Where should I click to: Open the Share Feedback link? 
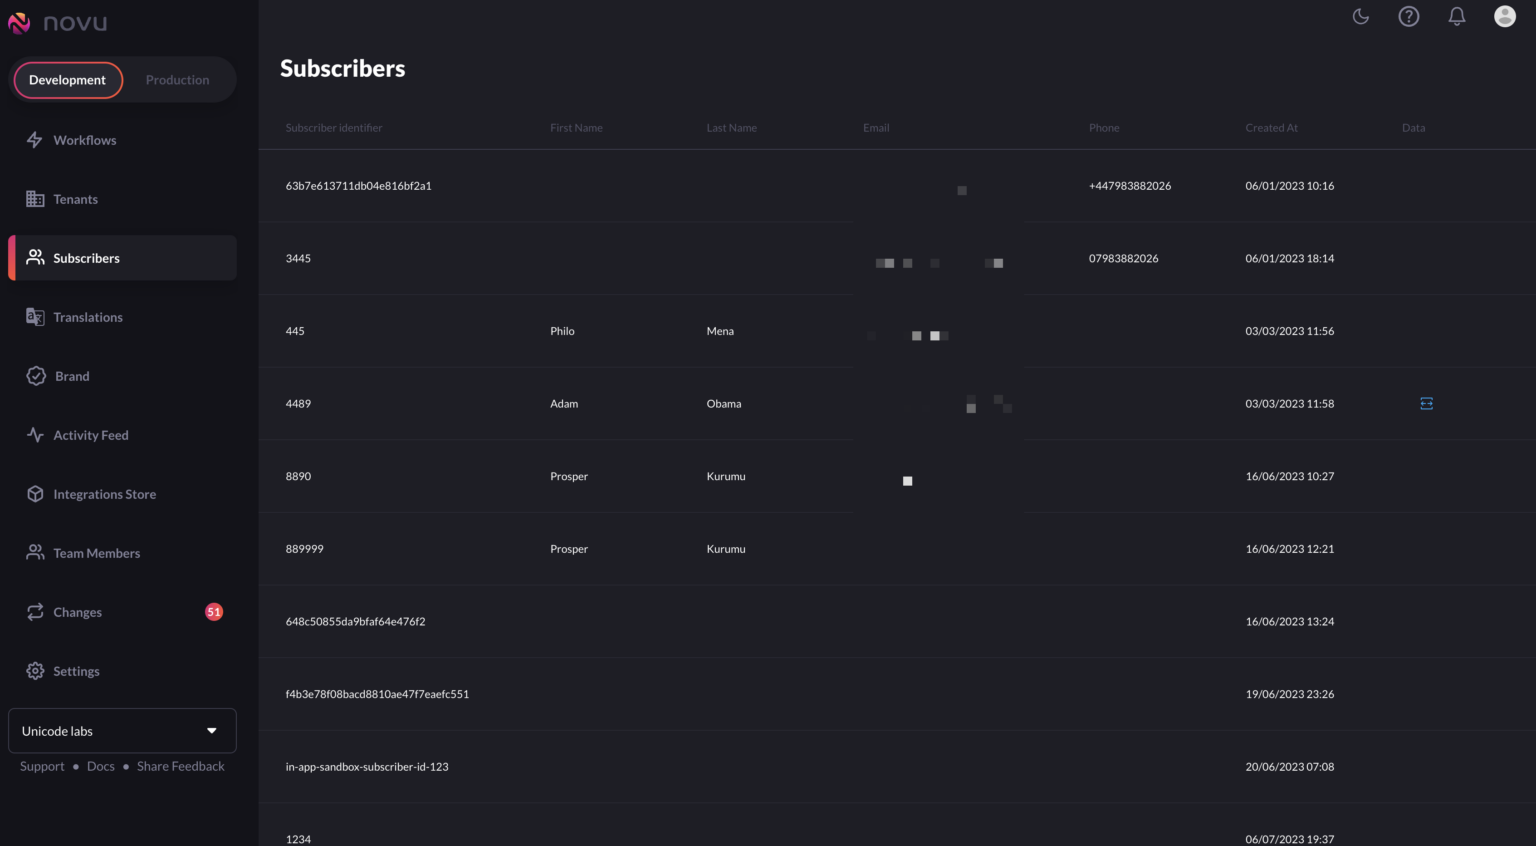[x=180, y=766]
